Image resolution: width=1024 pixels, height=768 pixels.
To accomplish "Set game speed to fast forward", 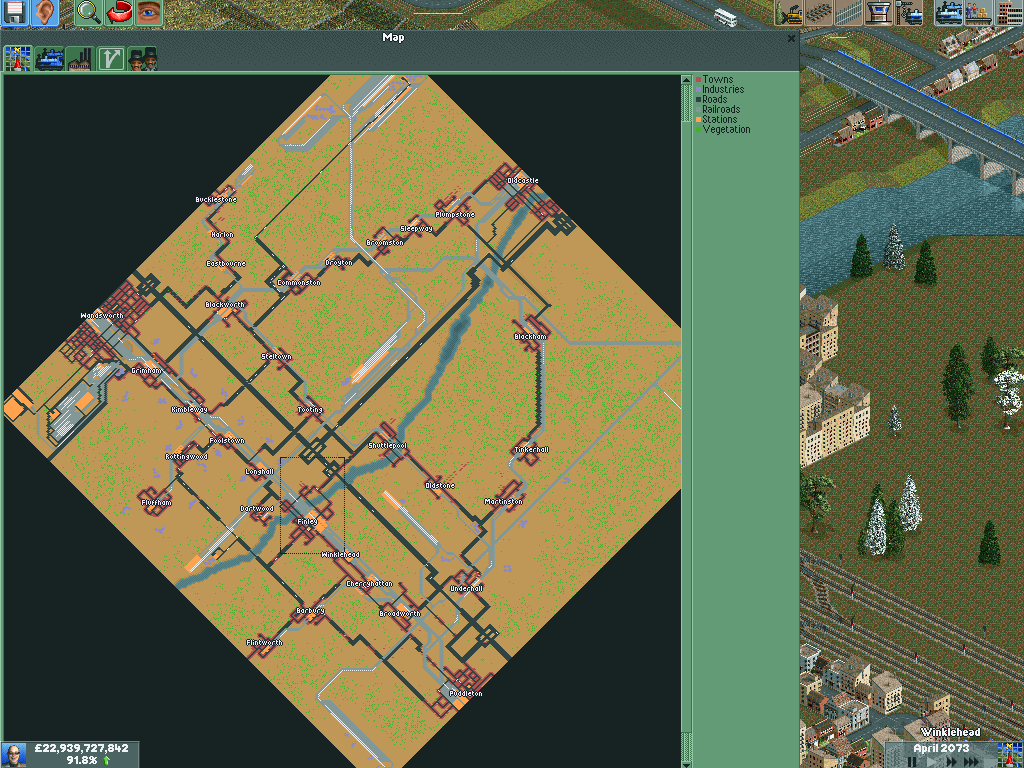I will (951, 761).
